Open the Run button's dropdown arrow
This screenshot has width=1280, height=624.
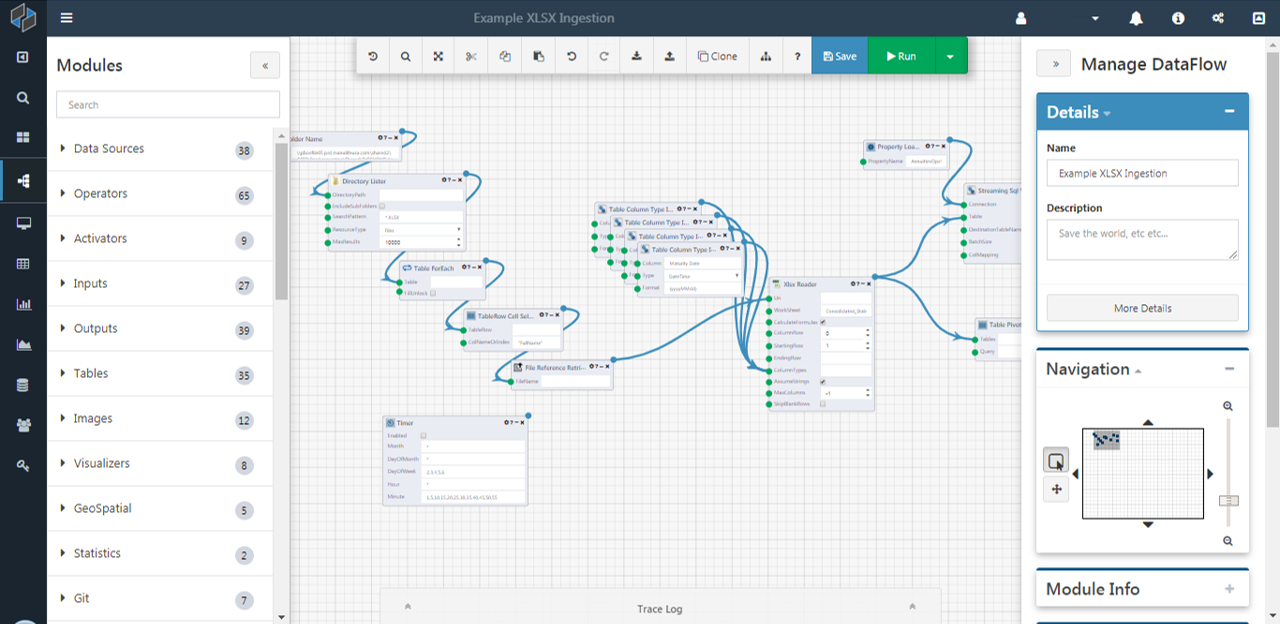[x=950, y=56]
